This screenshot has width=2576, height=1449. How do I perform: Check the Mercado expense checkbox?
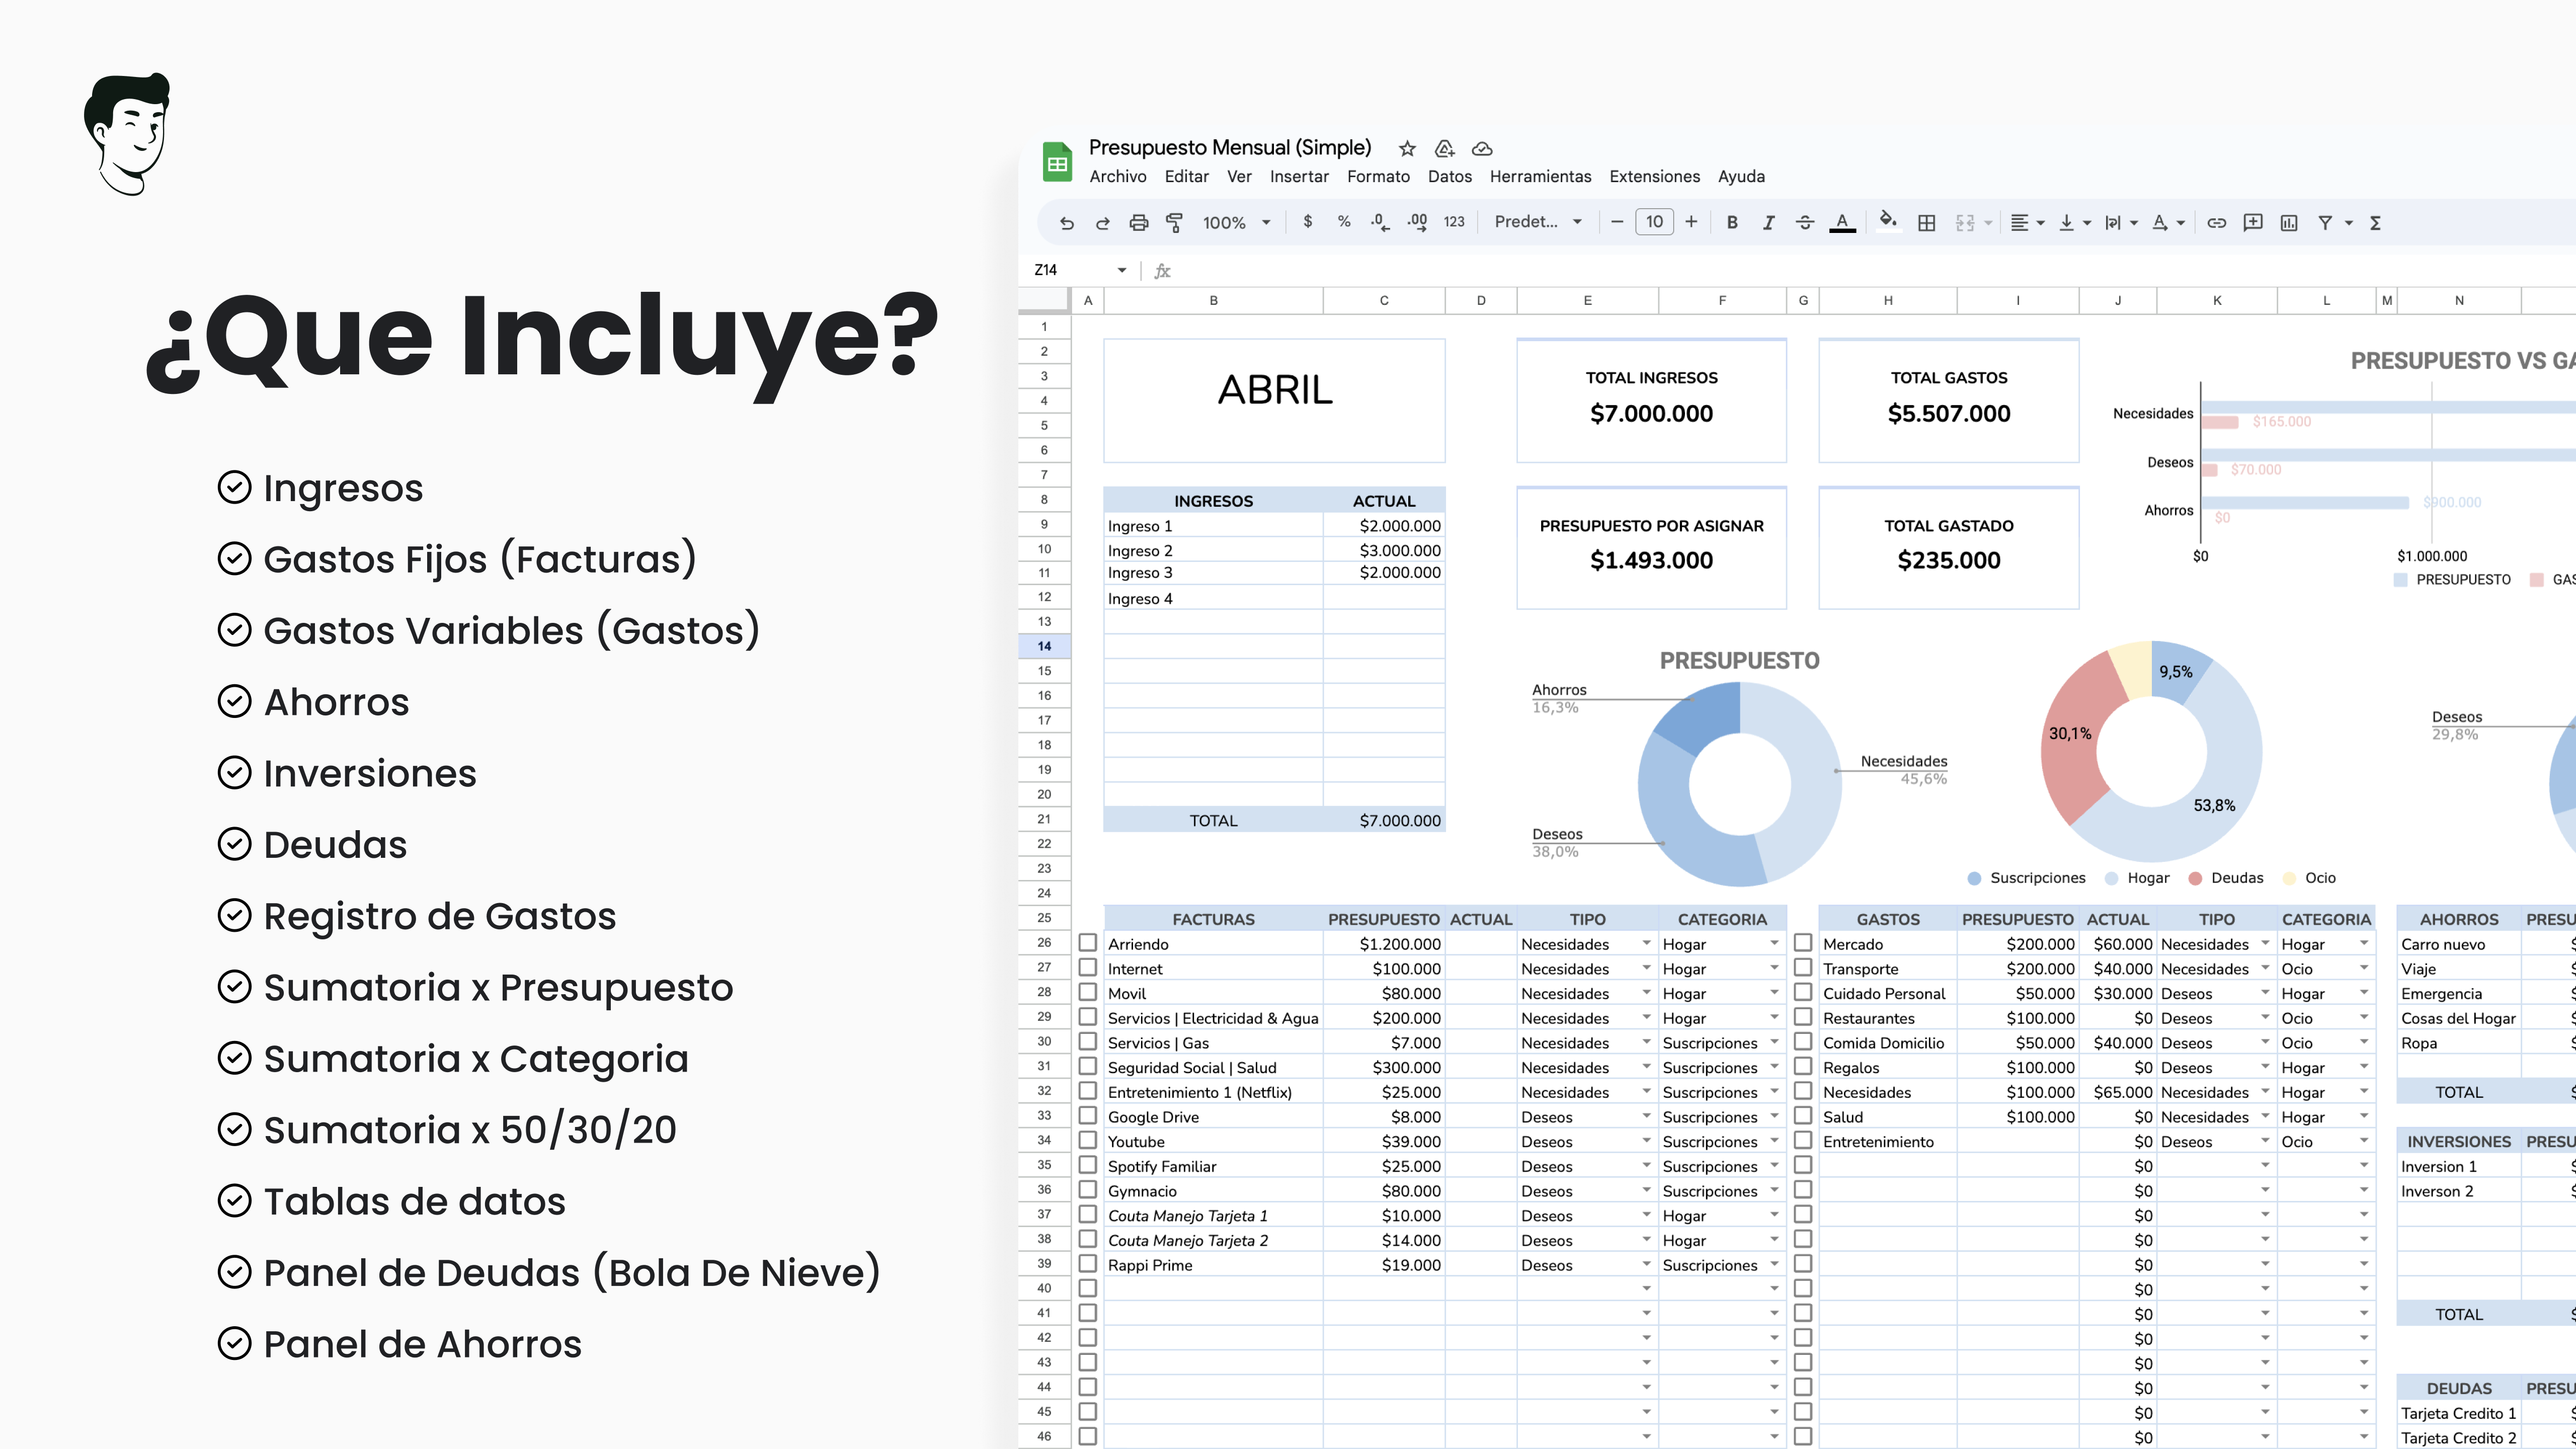point(1803,943)
